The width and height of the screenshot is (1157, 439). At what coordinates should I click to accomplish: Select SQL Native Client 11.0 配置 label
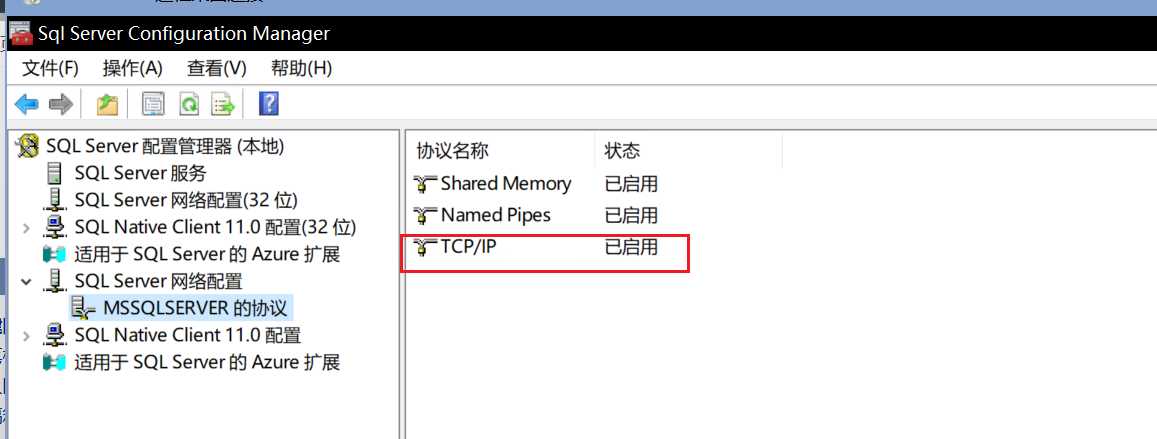click(x=187, y=335)
